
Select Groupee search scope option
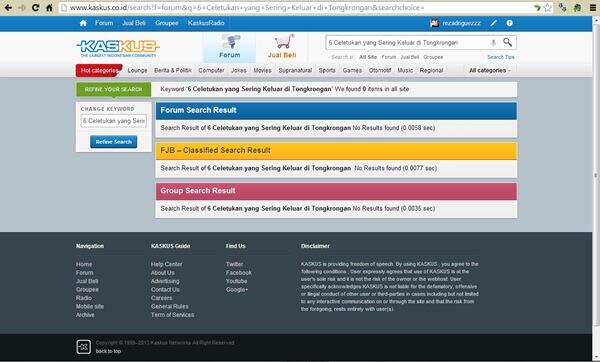[433, 57]
